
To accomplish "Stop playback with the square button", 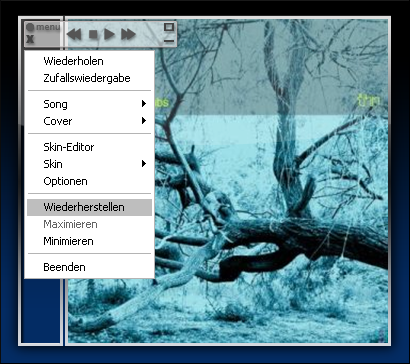I will click(93, 34).
